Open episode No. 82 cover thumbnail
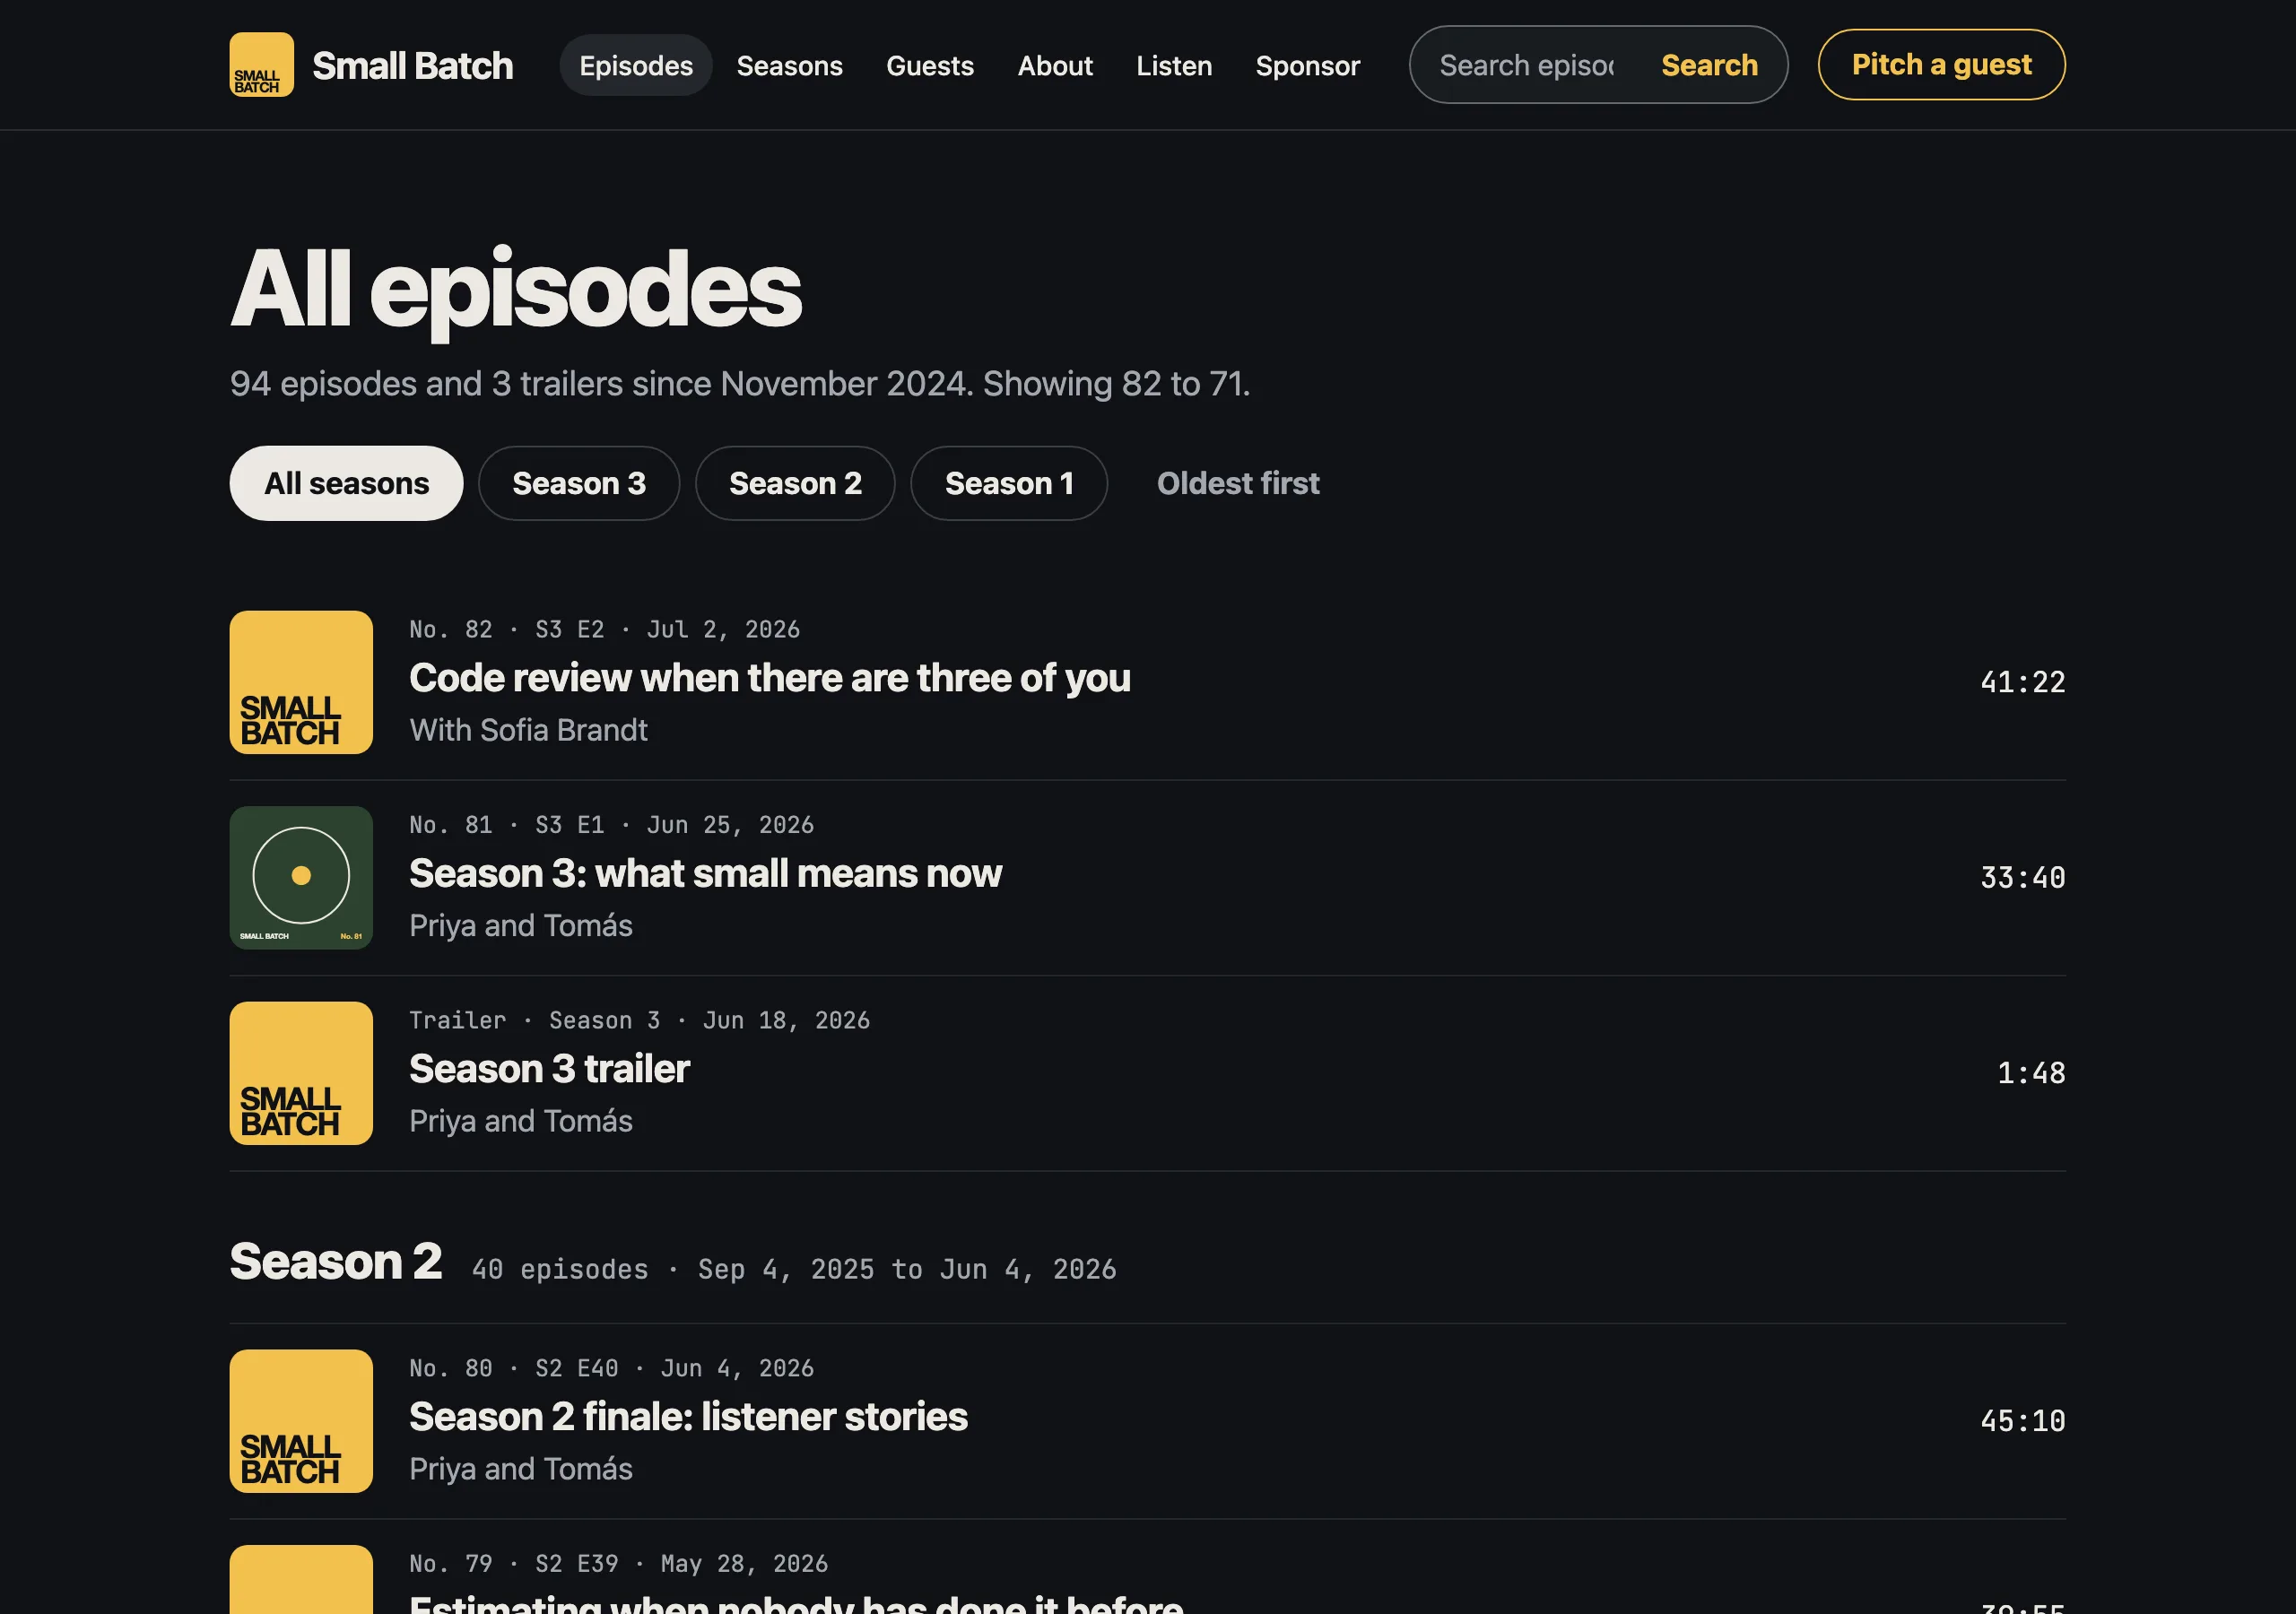2296x1614 pixels. tap(301, 682)
